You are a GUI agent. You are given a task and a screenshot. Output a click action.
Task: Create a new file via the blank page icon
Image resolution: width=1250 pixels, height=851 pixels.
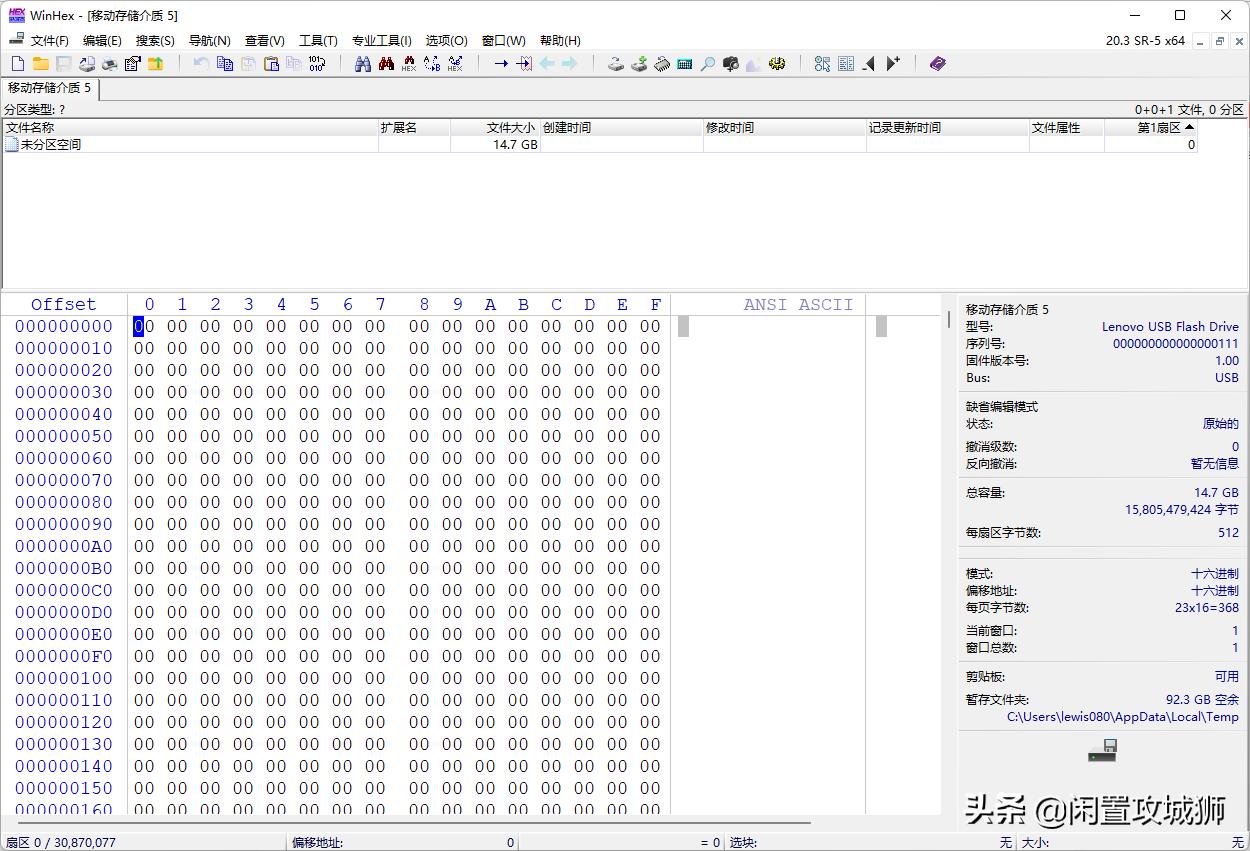coord(16,63)
